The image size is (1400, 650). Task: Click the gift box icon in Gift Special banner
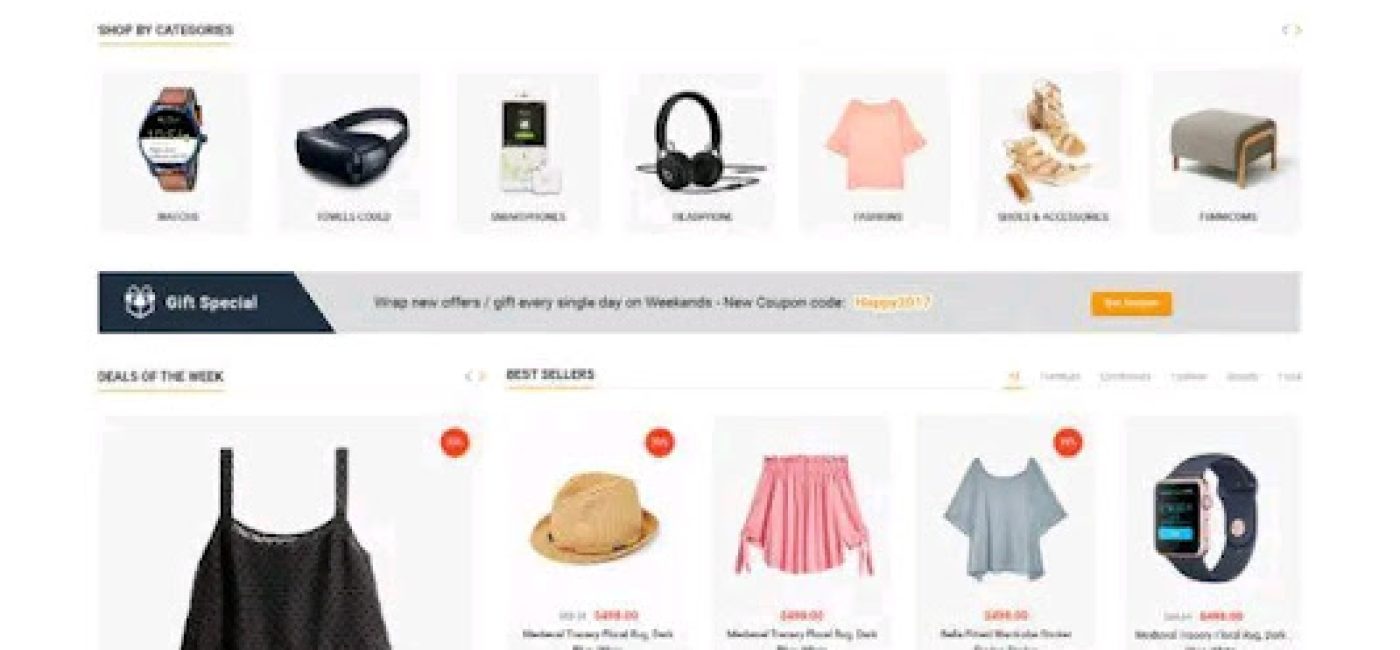(x=139, y=301)
